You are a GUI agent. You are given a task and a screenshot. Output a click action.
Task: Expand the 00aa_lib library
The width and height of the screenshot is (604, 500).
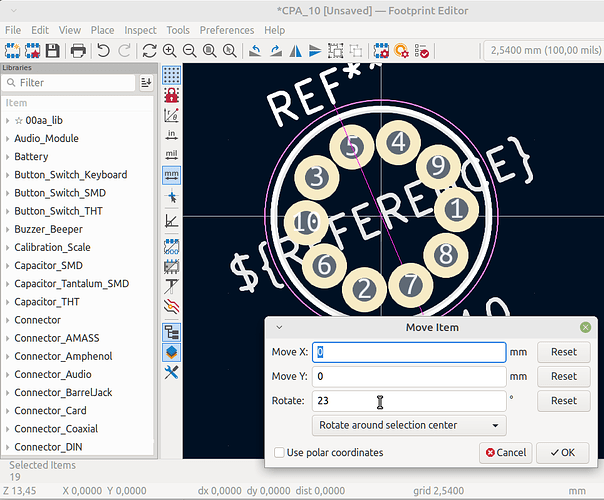[x=7, y=121]
